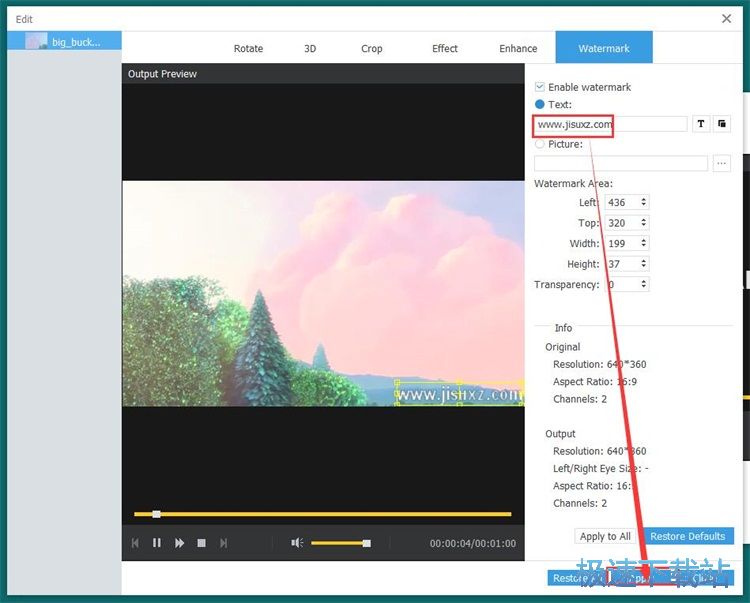Click on the volume slider
The width and height of the screenshot is (750, 603).
tap(341, 543)
